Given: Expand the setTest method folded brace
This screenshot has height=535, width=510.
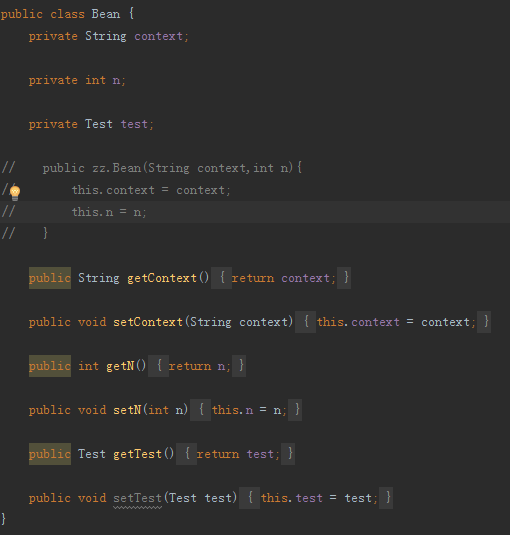Looking at the screenshot, I should click(x=249, y=498).
